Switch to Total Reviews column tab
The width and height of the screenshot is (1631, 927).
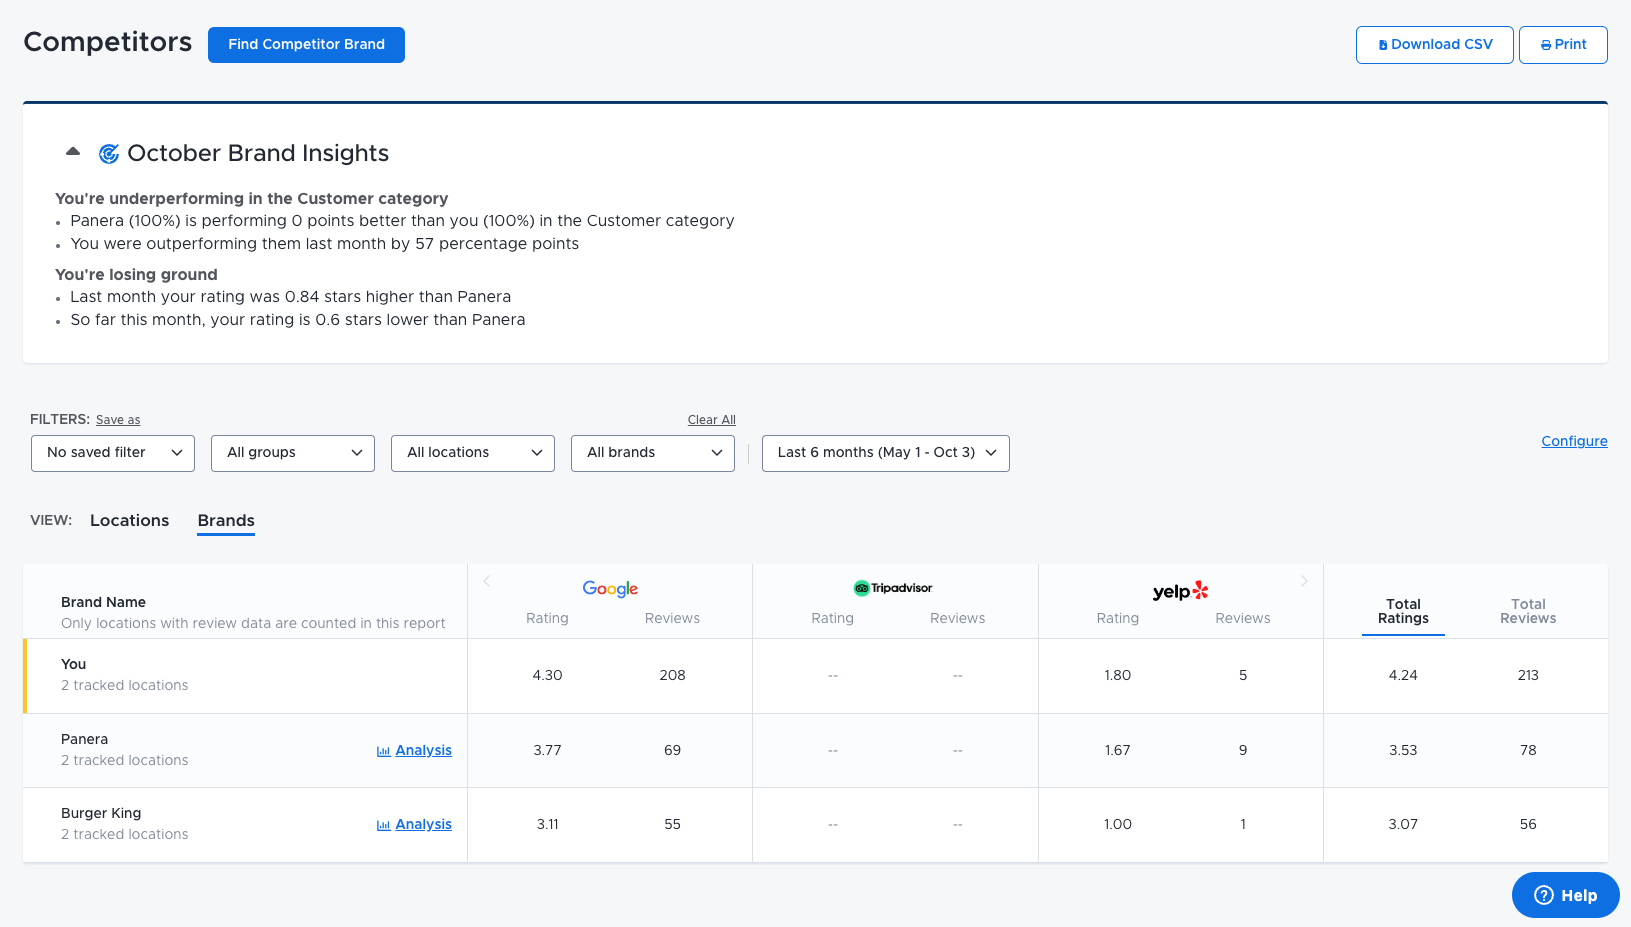pos(1528,611)
